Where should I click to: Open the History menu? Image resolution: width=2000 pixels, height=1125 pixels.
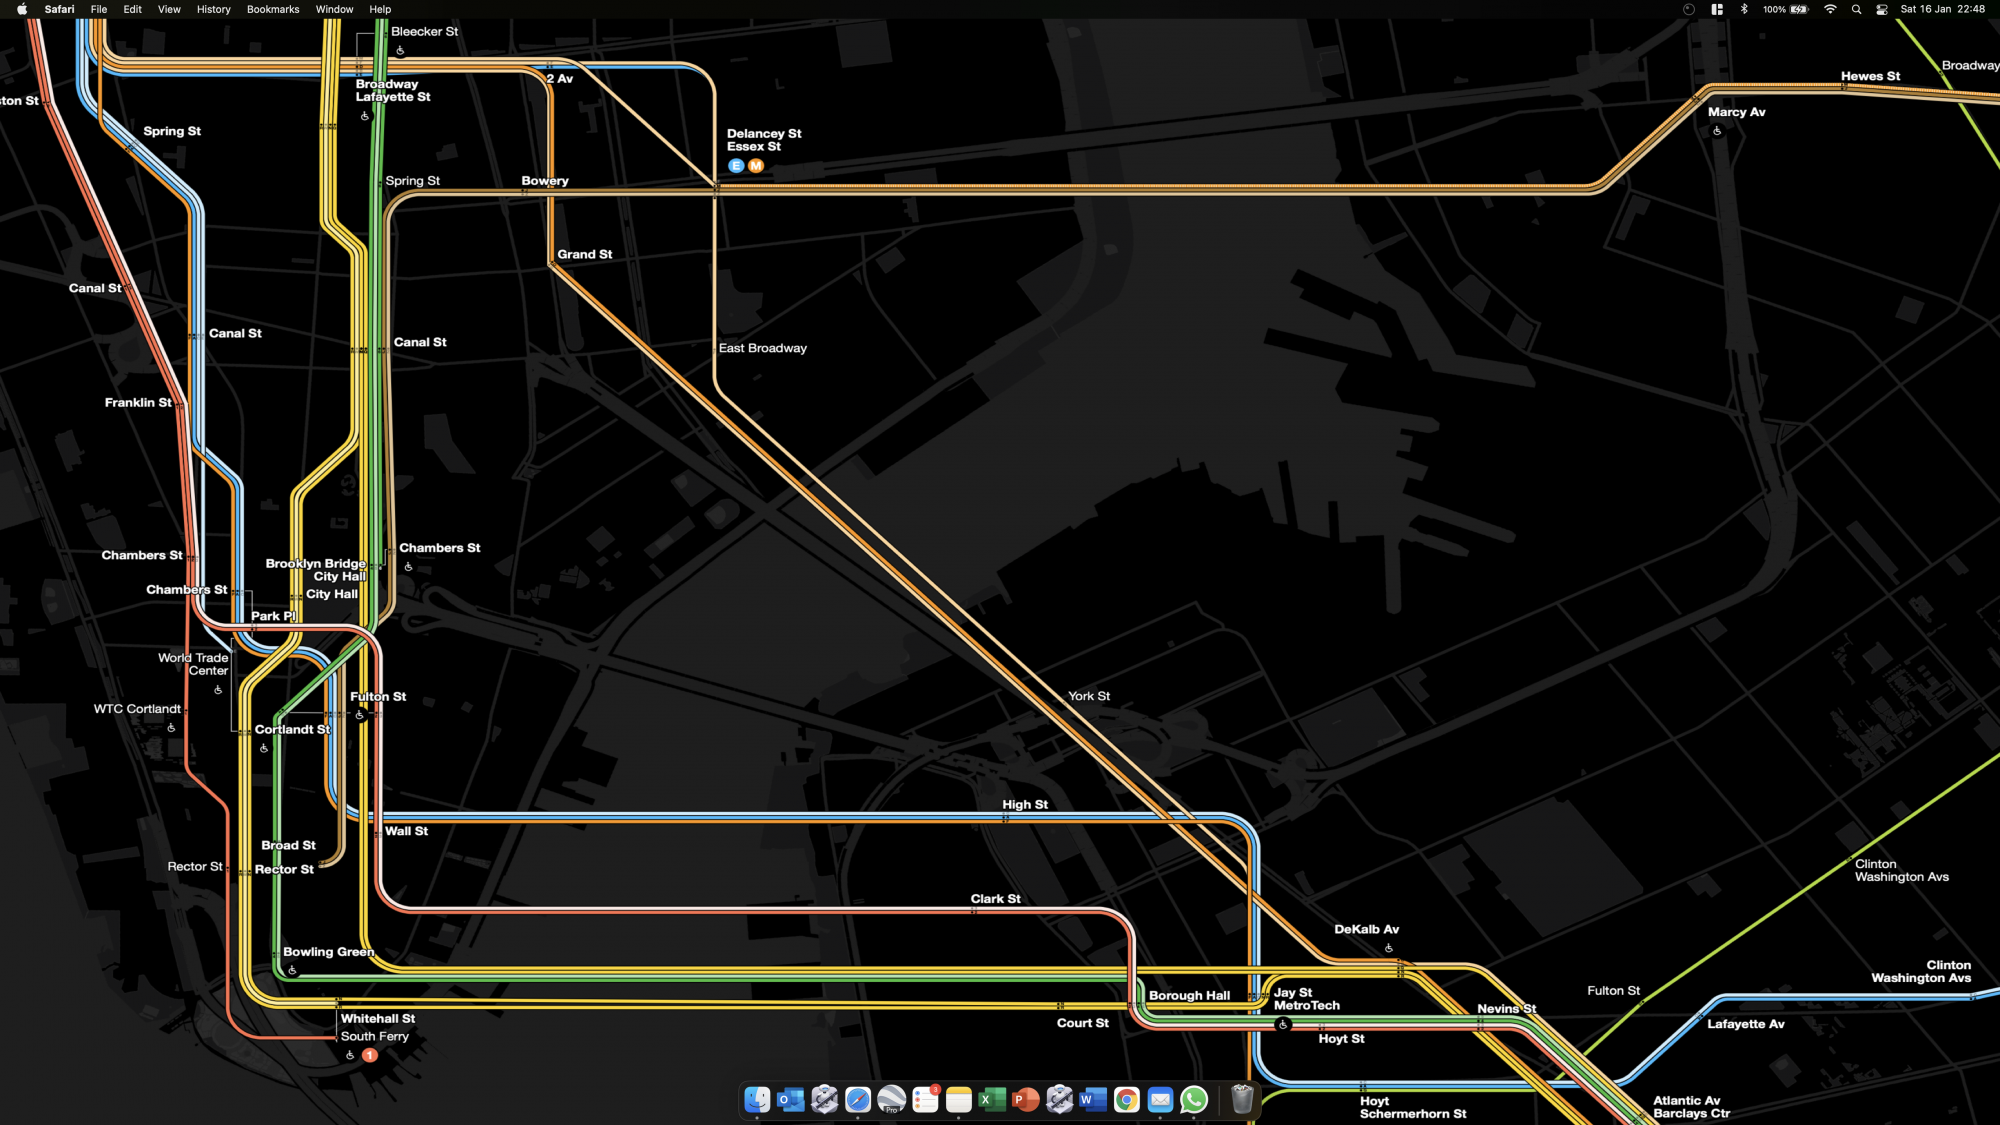[213, 9]
